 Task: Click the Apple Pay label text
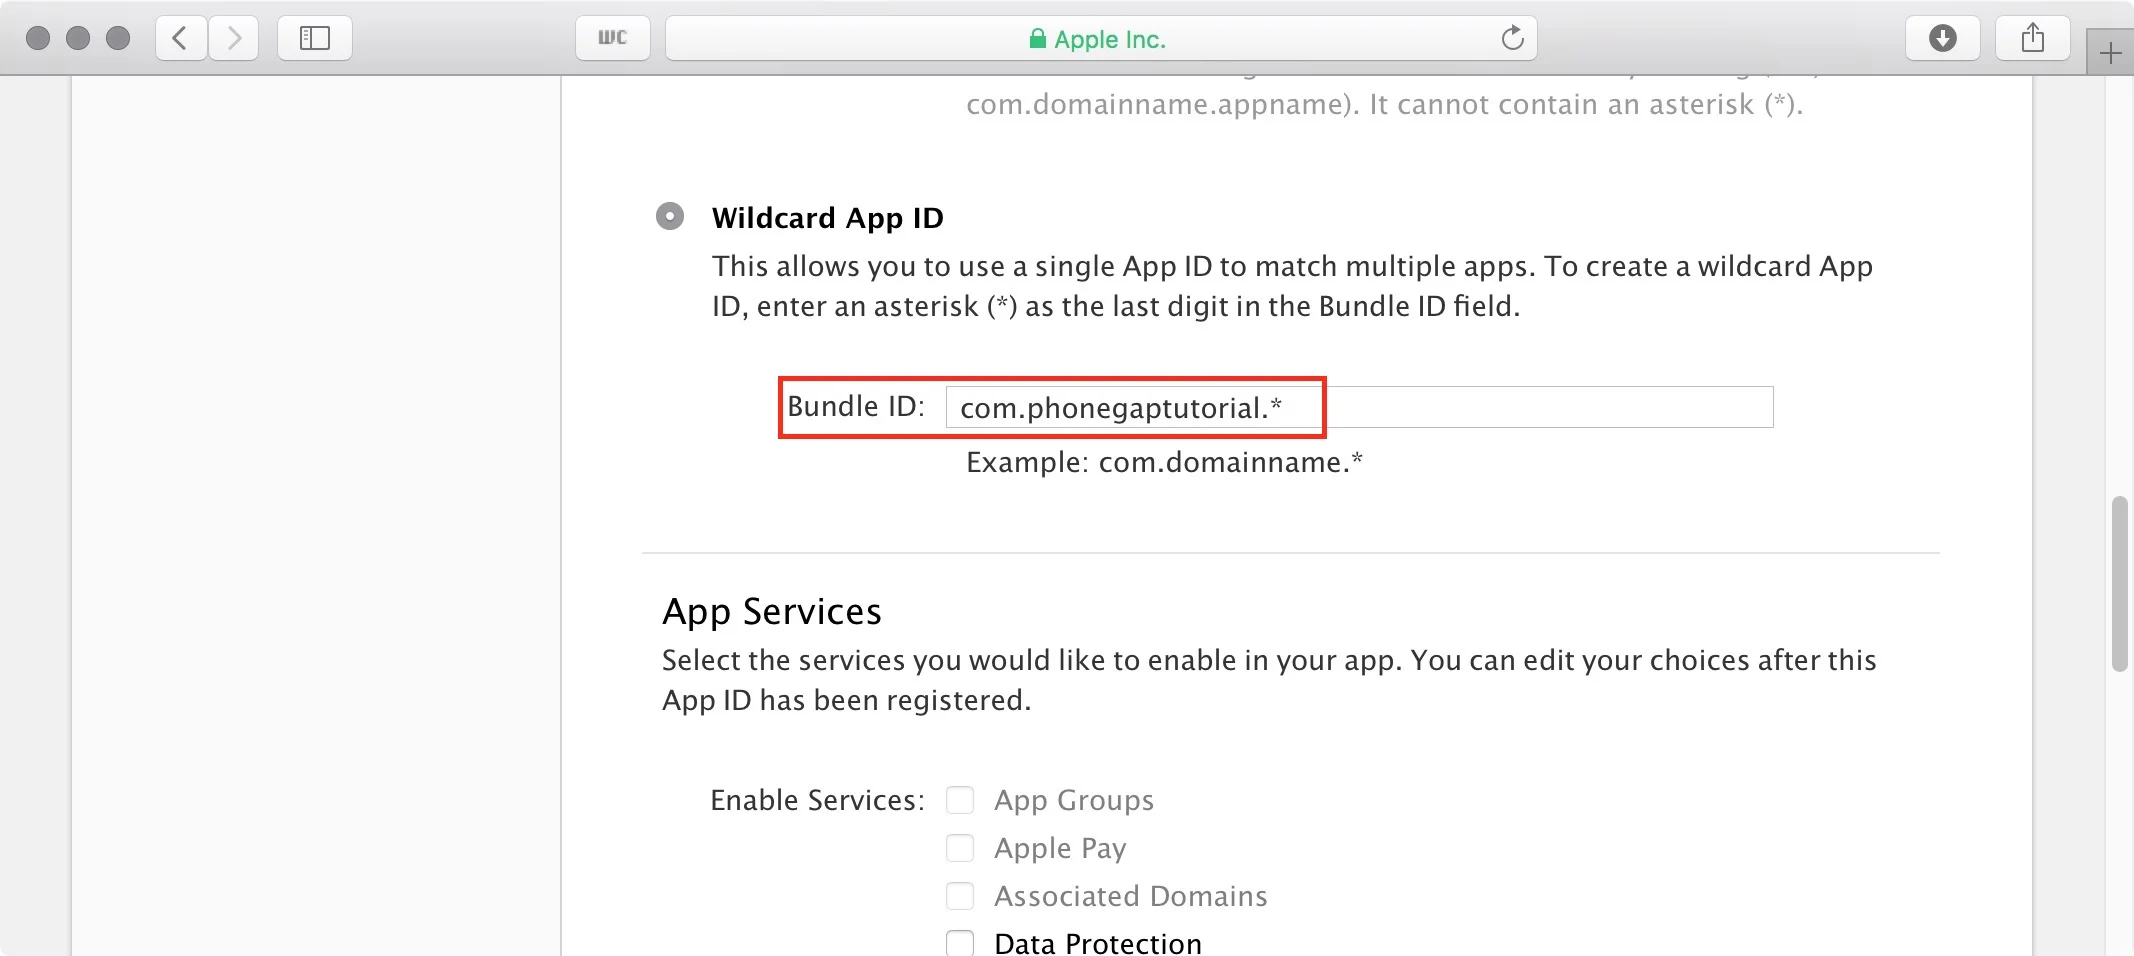[x=1060, y=849]
